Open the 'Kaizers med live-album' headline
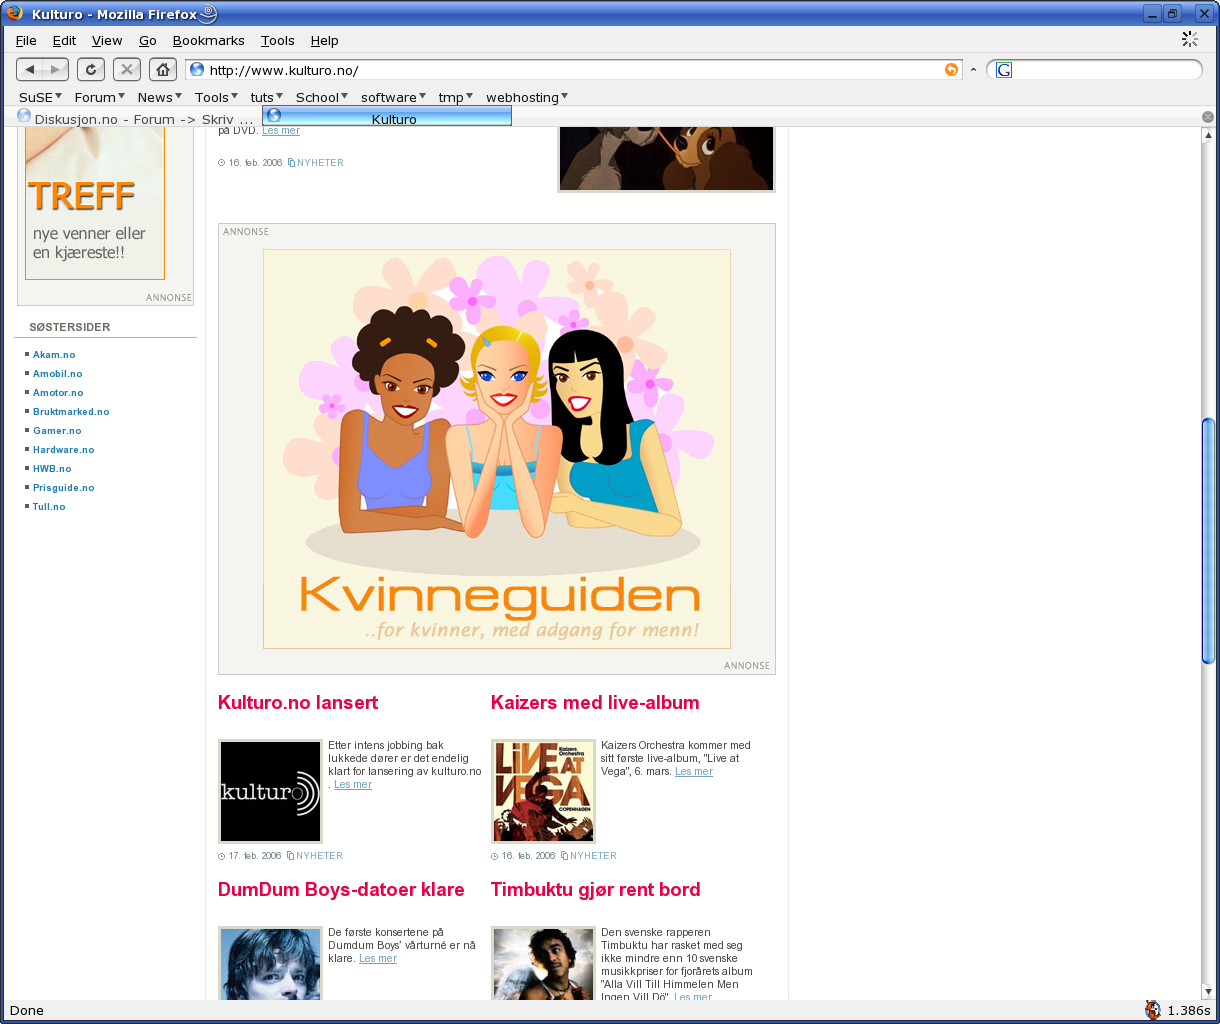The image size is (1220, 1024). coord(595,703)
